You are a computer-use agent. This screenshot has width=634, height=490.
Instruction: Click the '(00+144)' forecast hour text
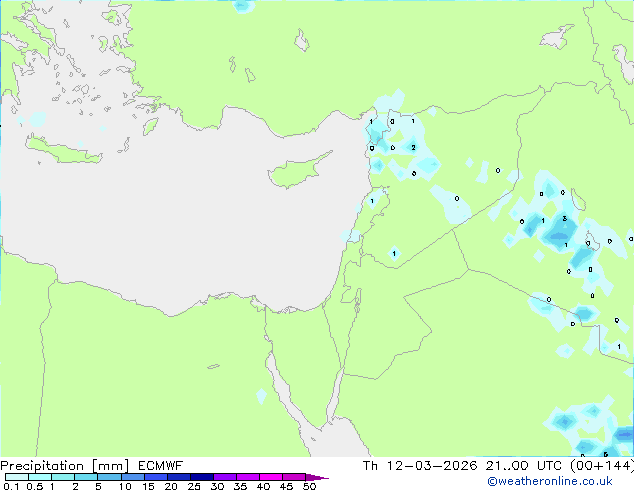click(x=602, y=466)
